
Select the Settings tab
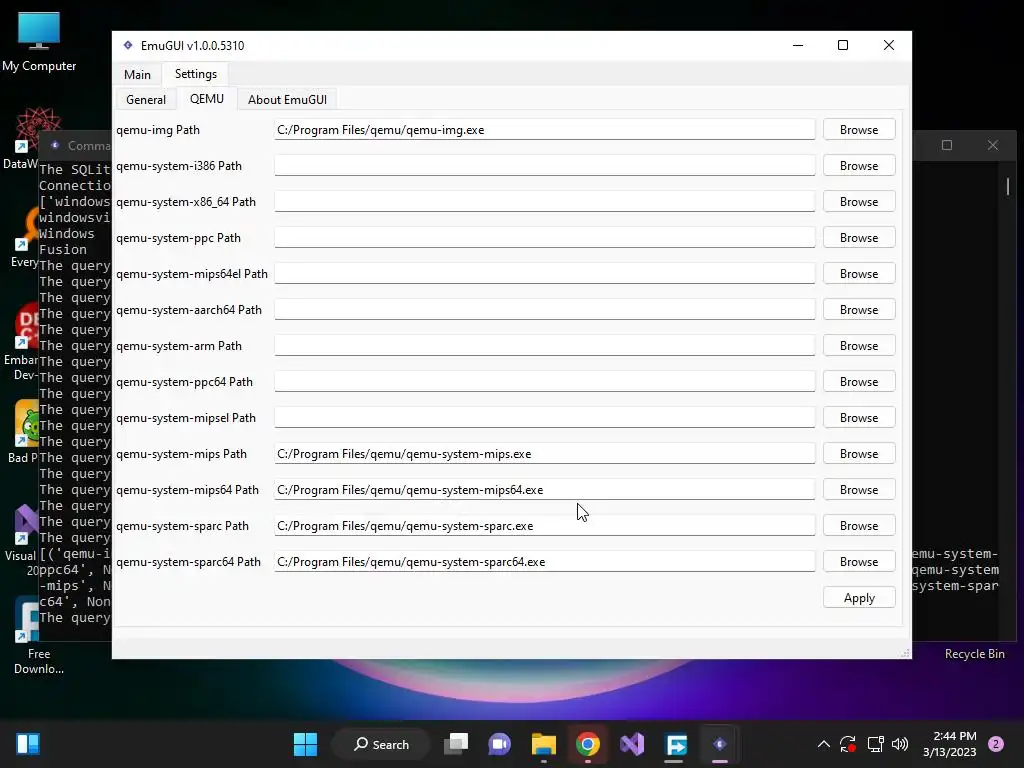(196, 74)
